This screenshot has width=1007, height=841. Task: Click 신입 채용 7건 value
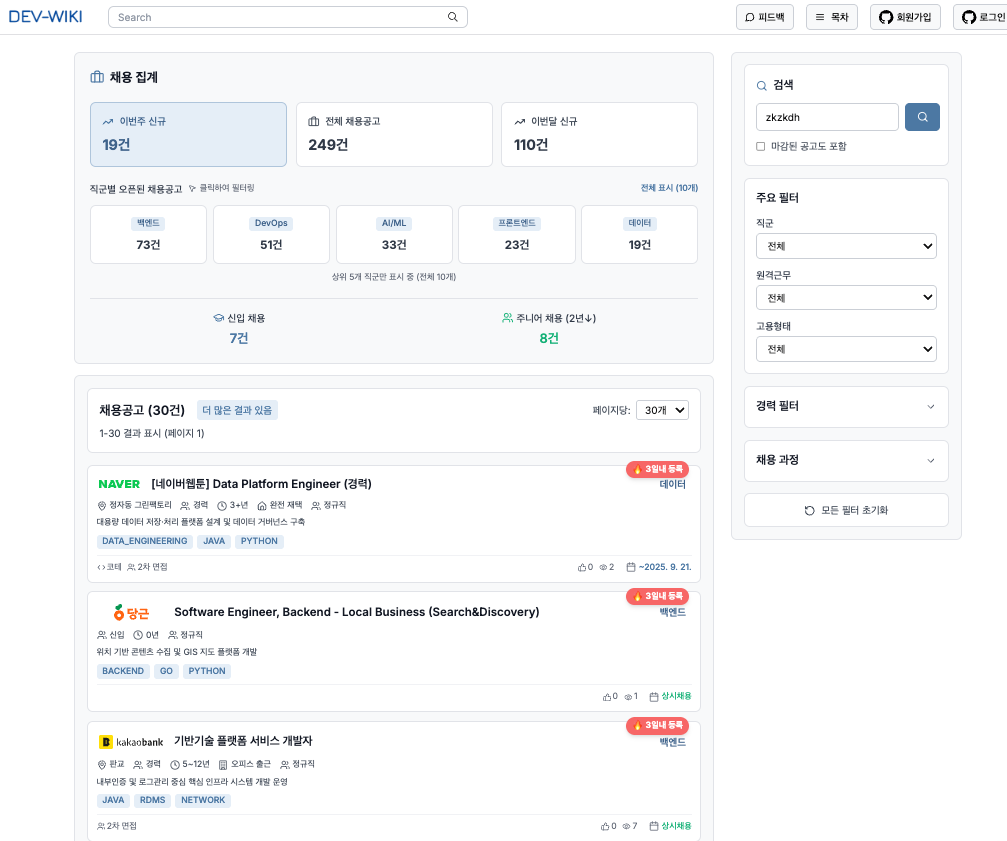tap(239, 338)
